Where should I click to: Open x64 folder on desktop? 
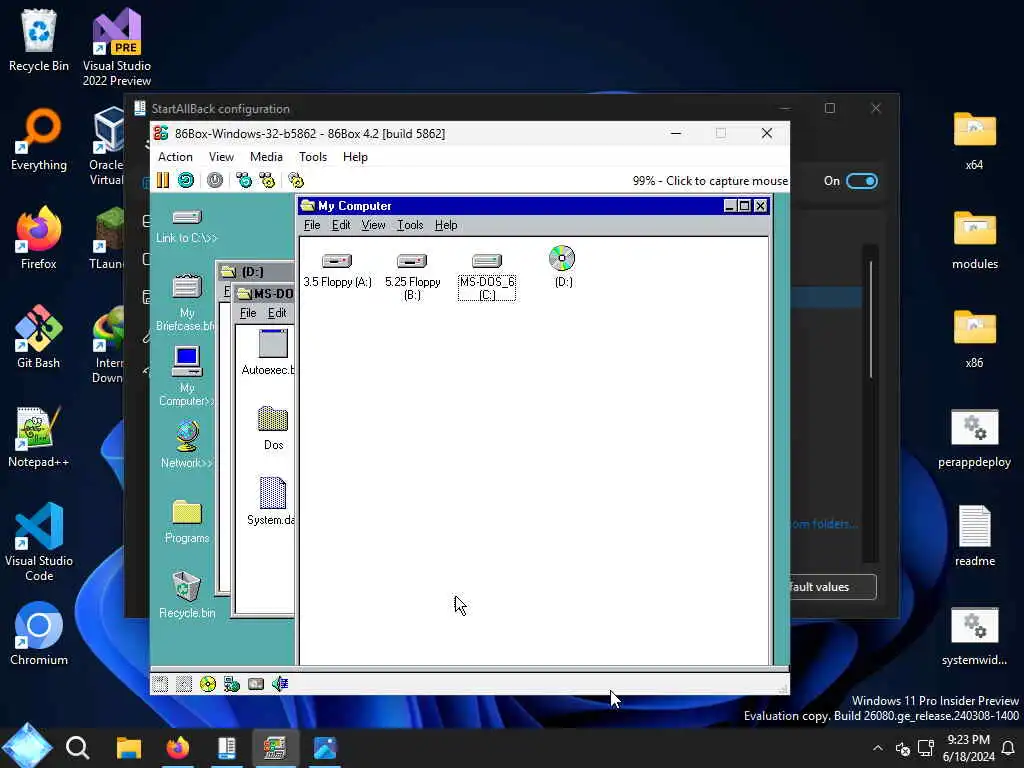click(x=974, y=141)
